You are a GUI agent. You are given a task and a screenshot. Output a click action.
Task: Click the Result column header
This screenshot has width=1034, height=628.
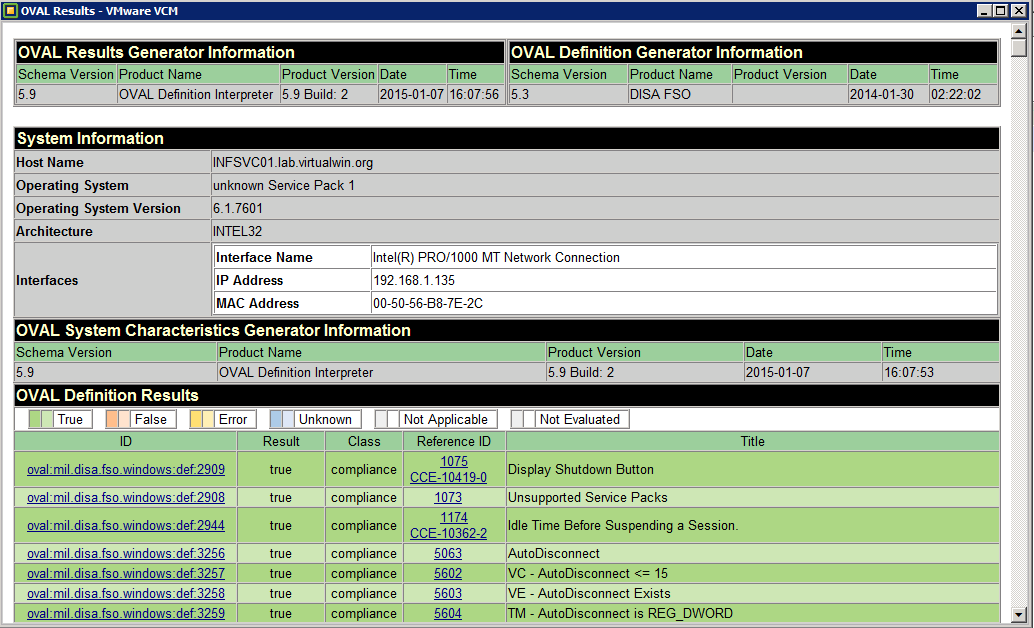281,441
